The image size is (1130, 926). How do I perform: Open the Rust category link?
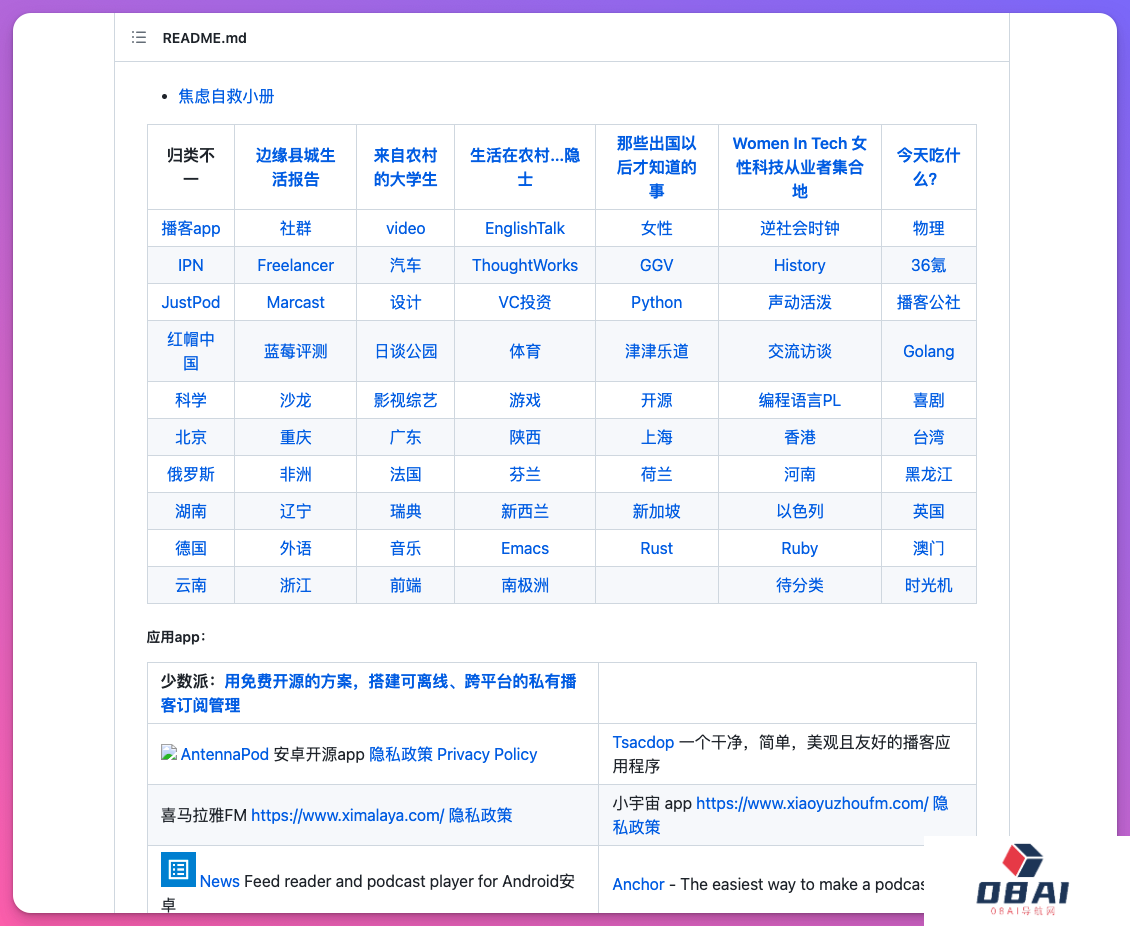(x=657, y=548)
